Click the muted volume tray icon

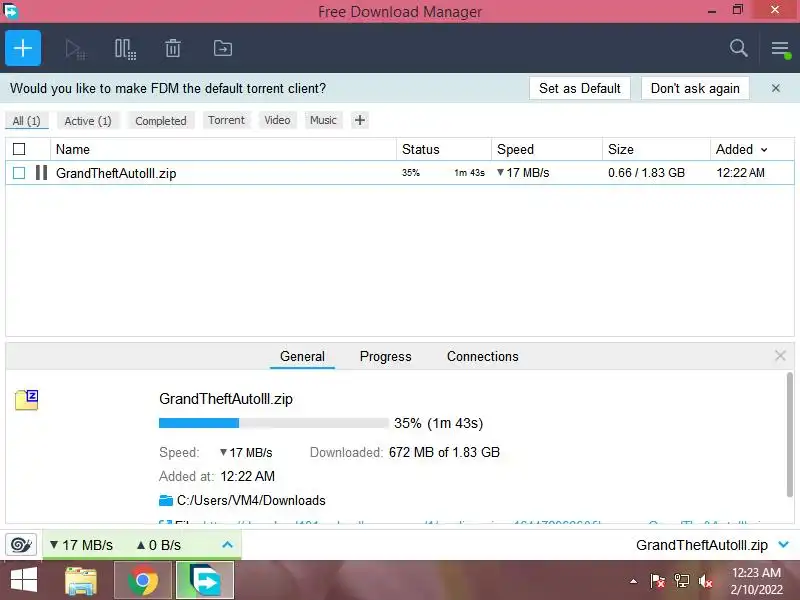coord(705,581)
